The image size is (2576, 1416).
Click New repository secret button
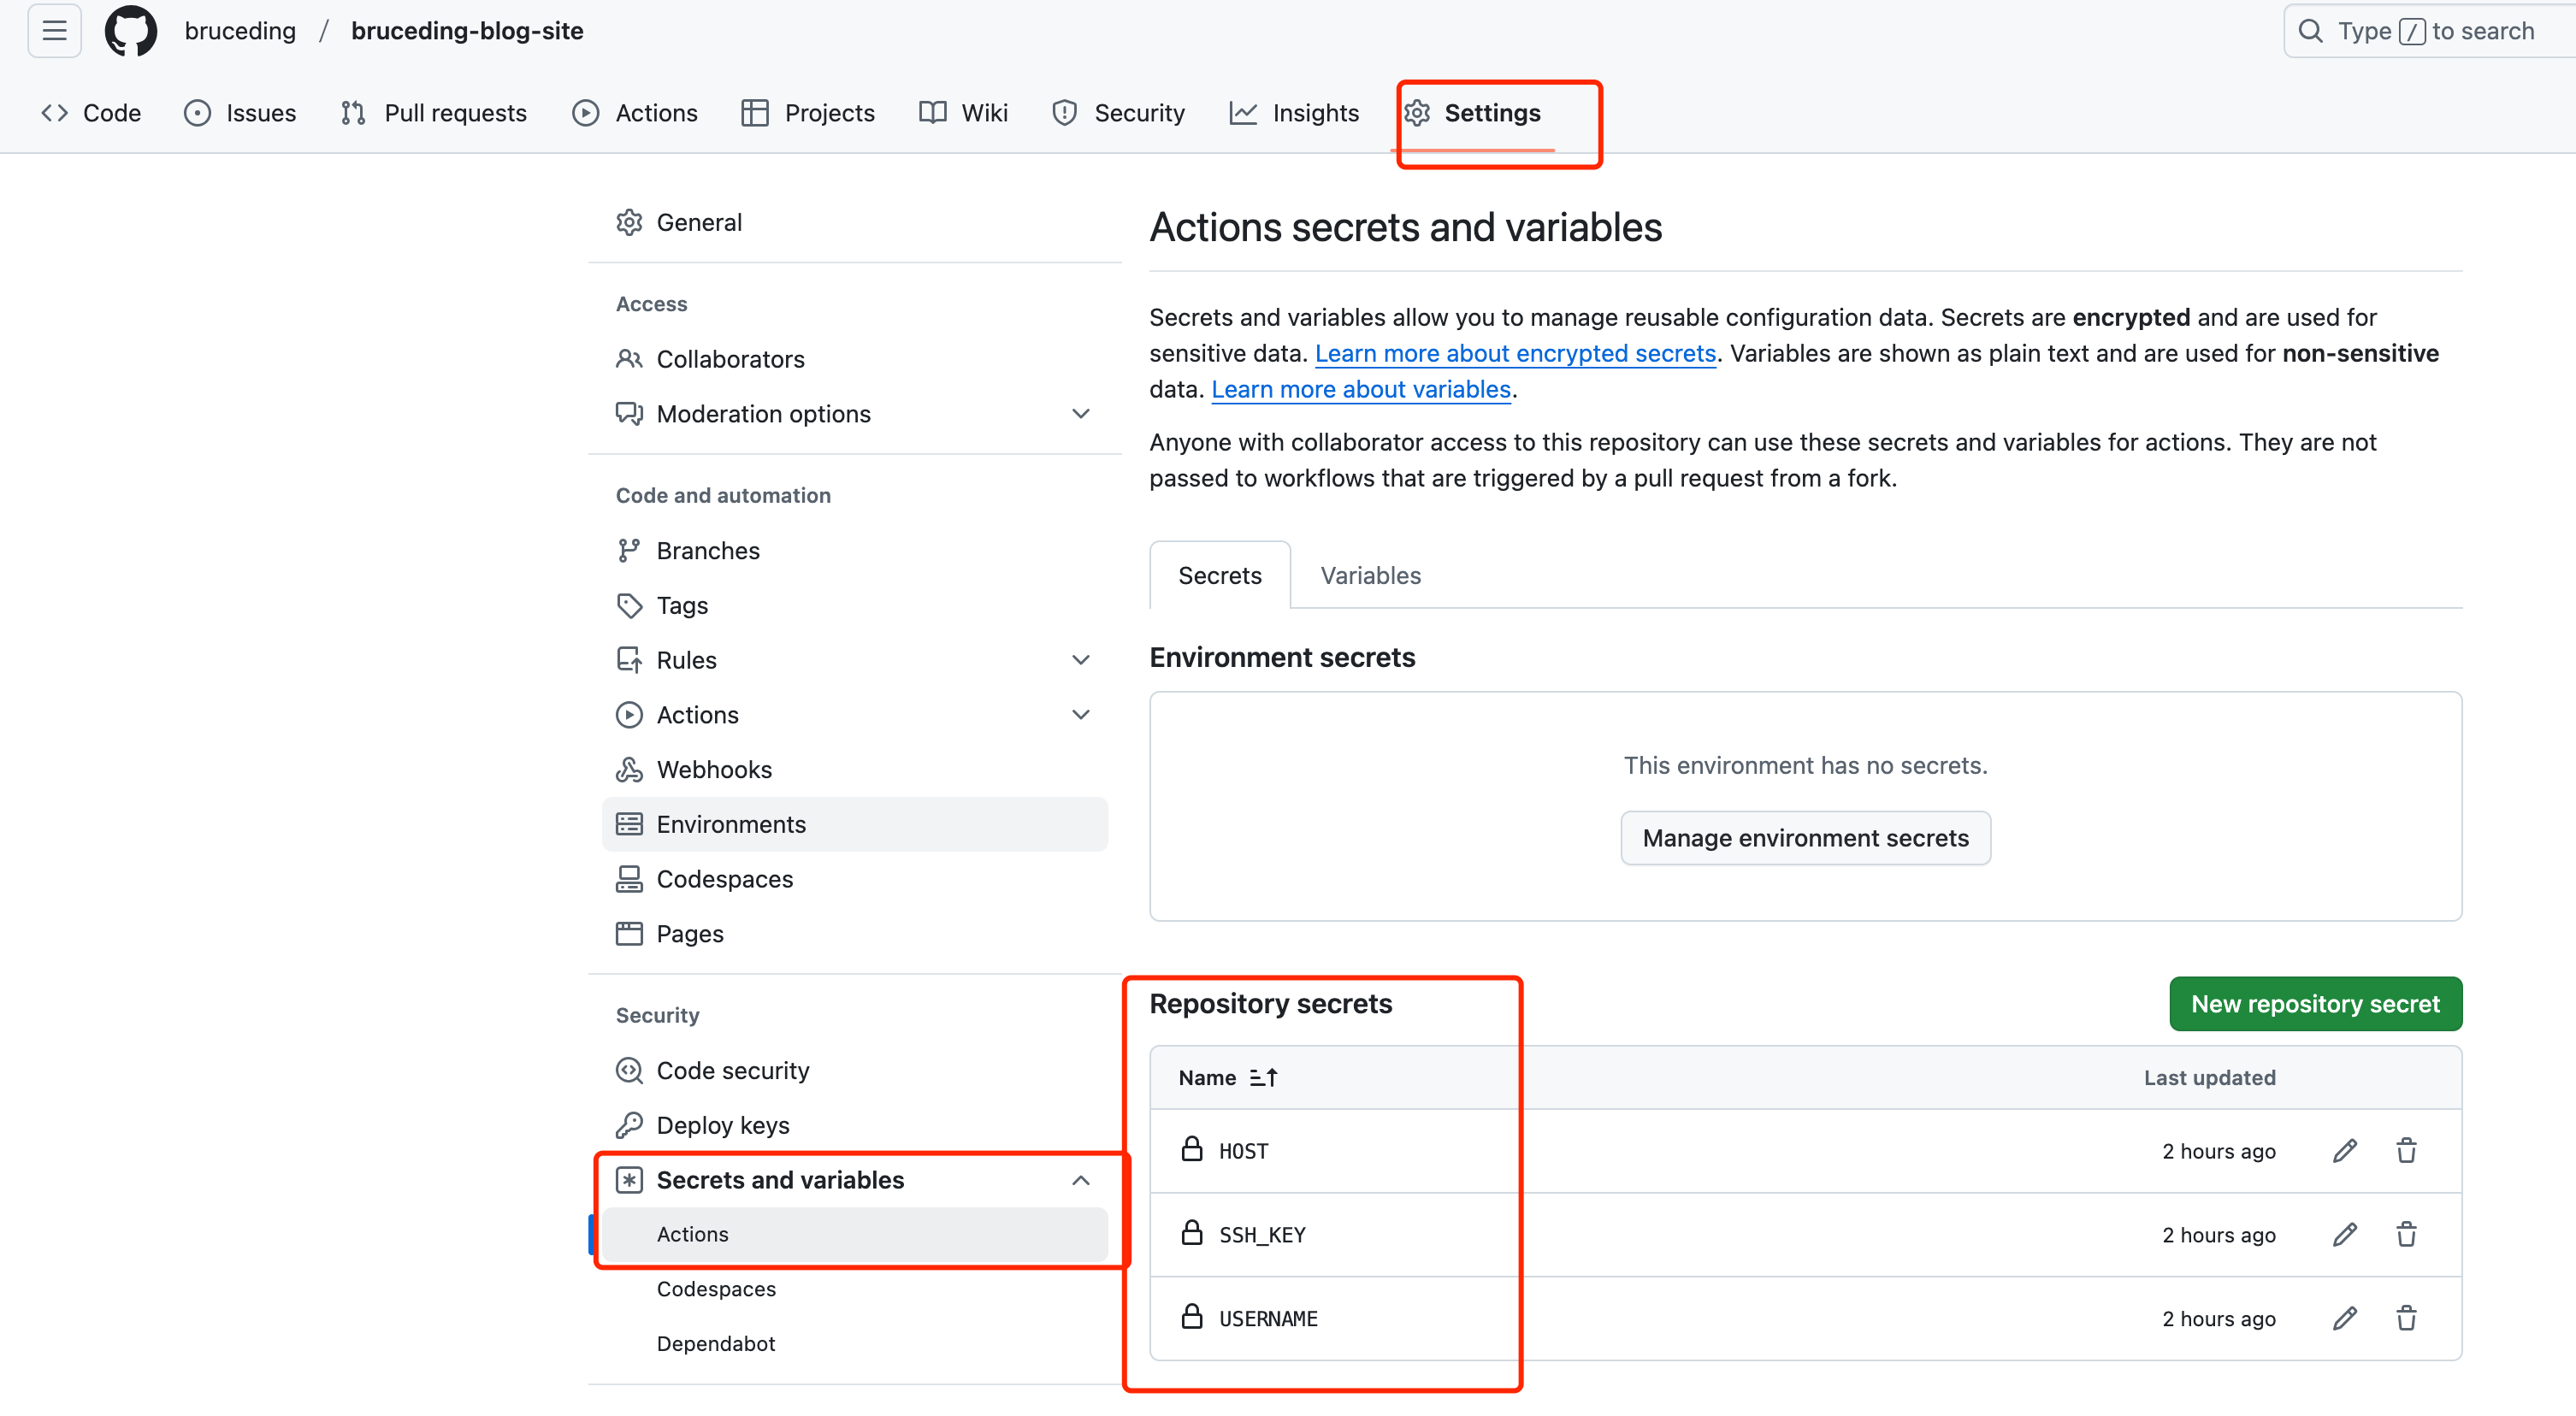tap(2315, 1003)
